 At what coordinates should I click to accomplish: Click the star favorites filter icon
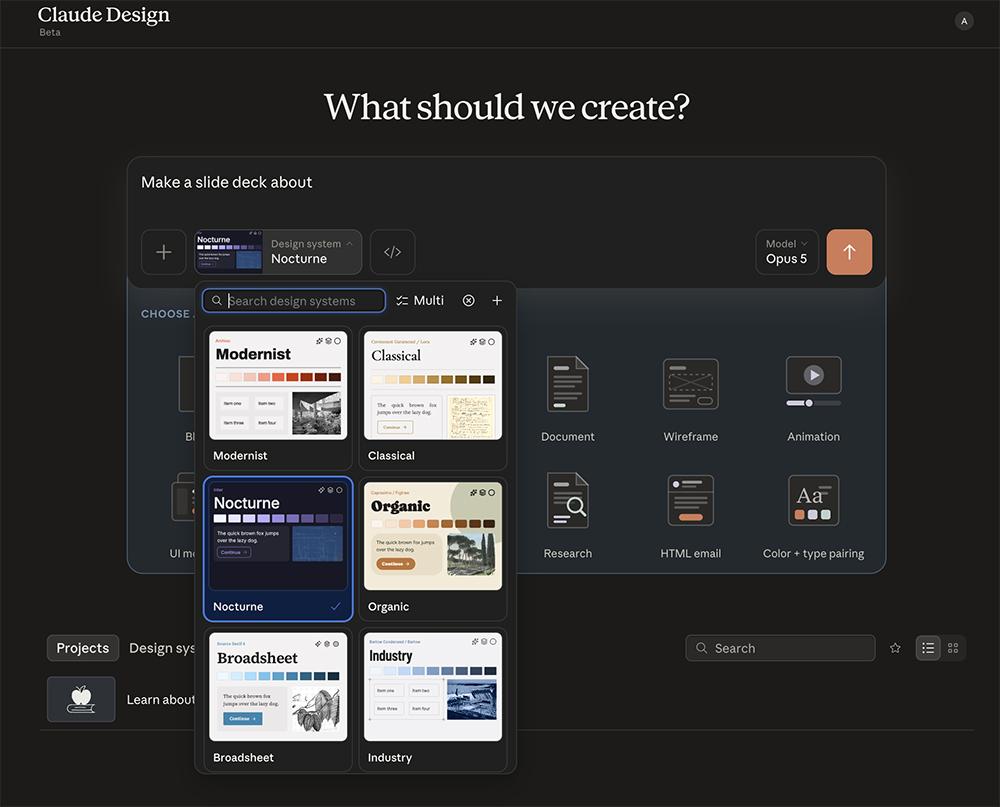895,648
